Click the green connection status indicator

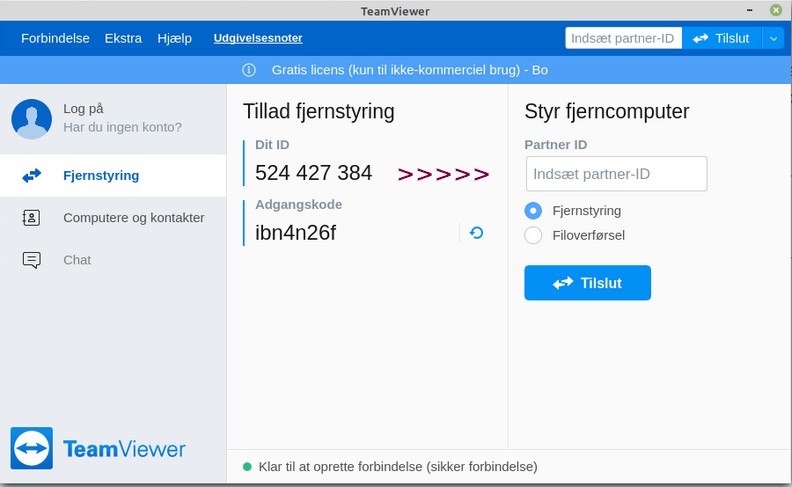(x=247, y=467)
